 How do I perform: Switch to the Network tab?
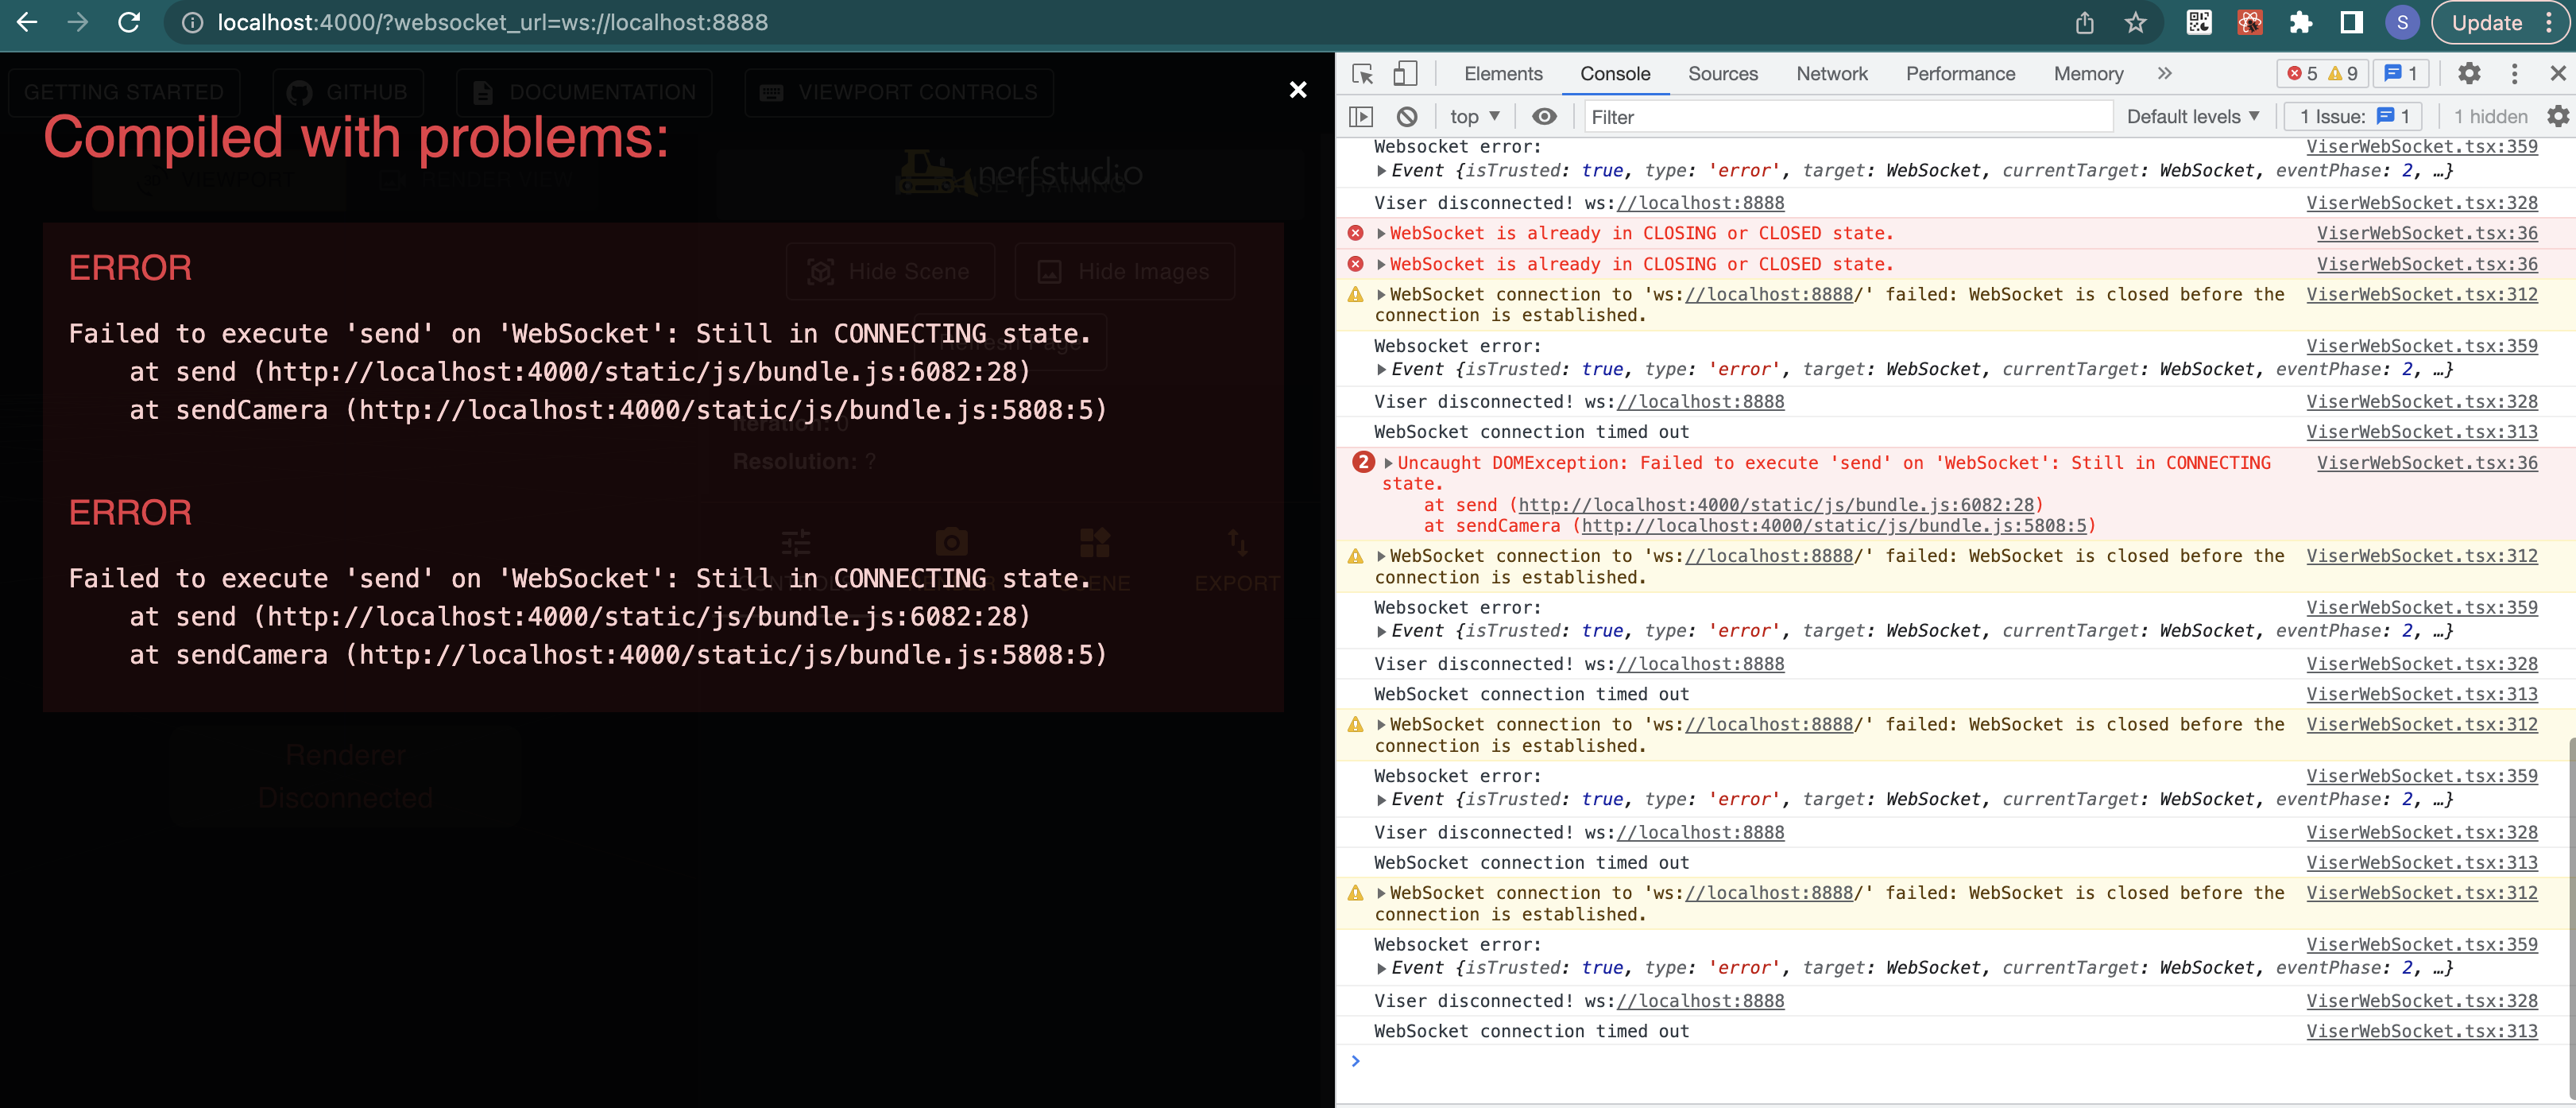coord(1831,73)
